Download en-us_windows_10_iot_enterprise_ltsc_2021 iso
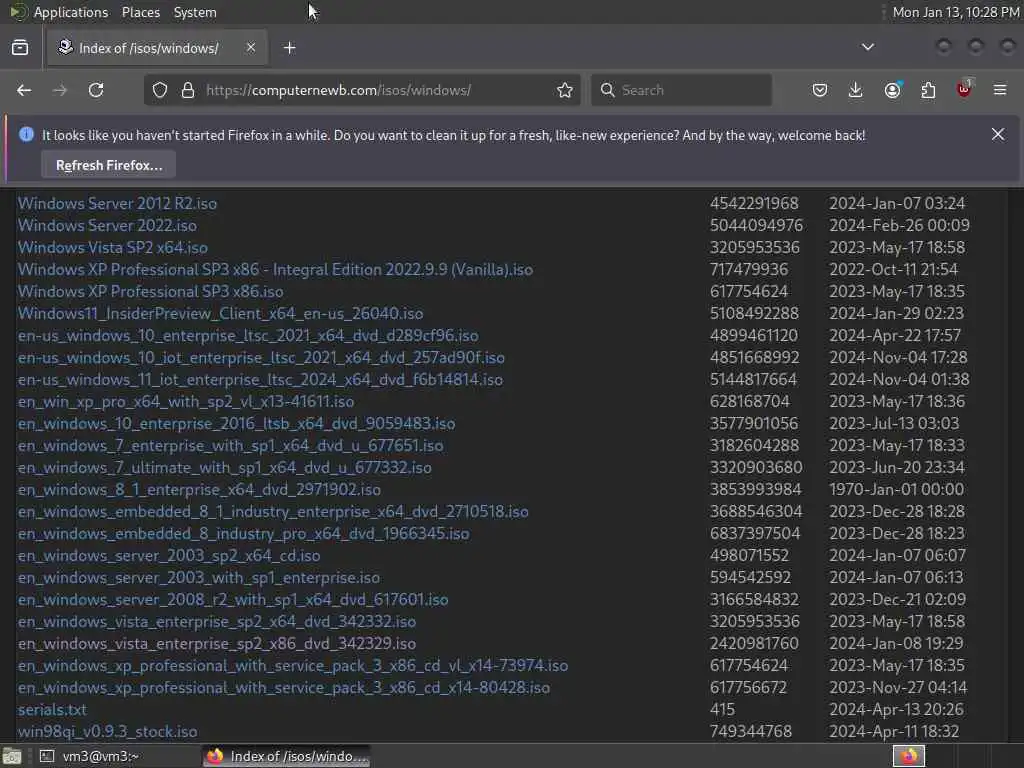The width and height of the screenshot is (1024, 768). tap(261, 357)
